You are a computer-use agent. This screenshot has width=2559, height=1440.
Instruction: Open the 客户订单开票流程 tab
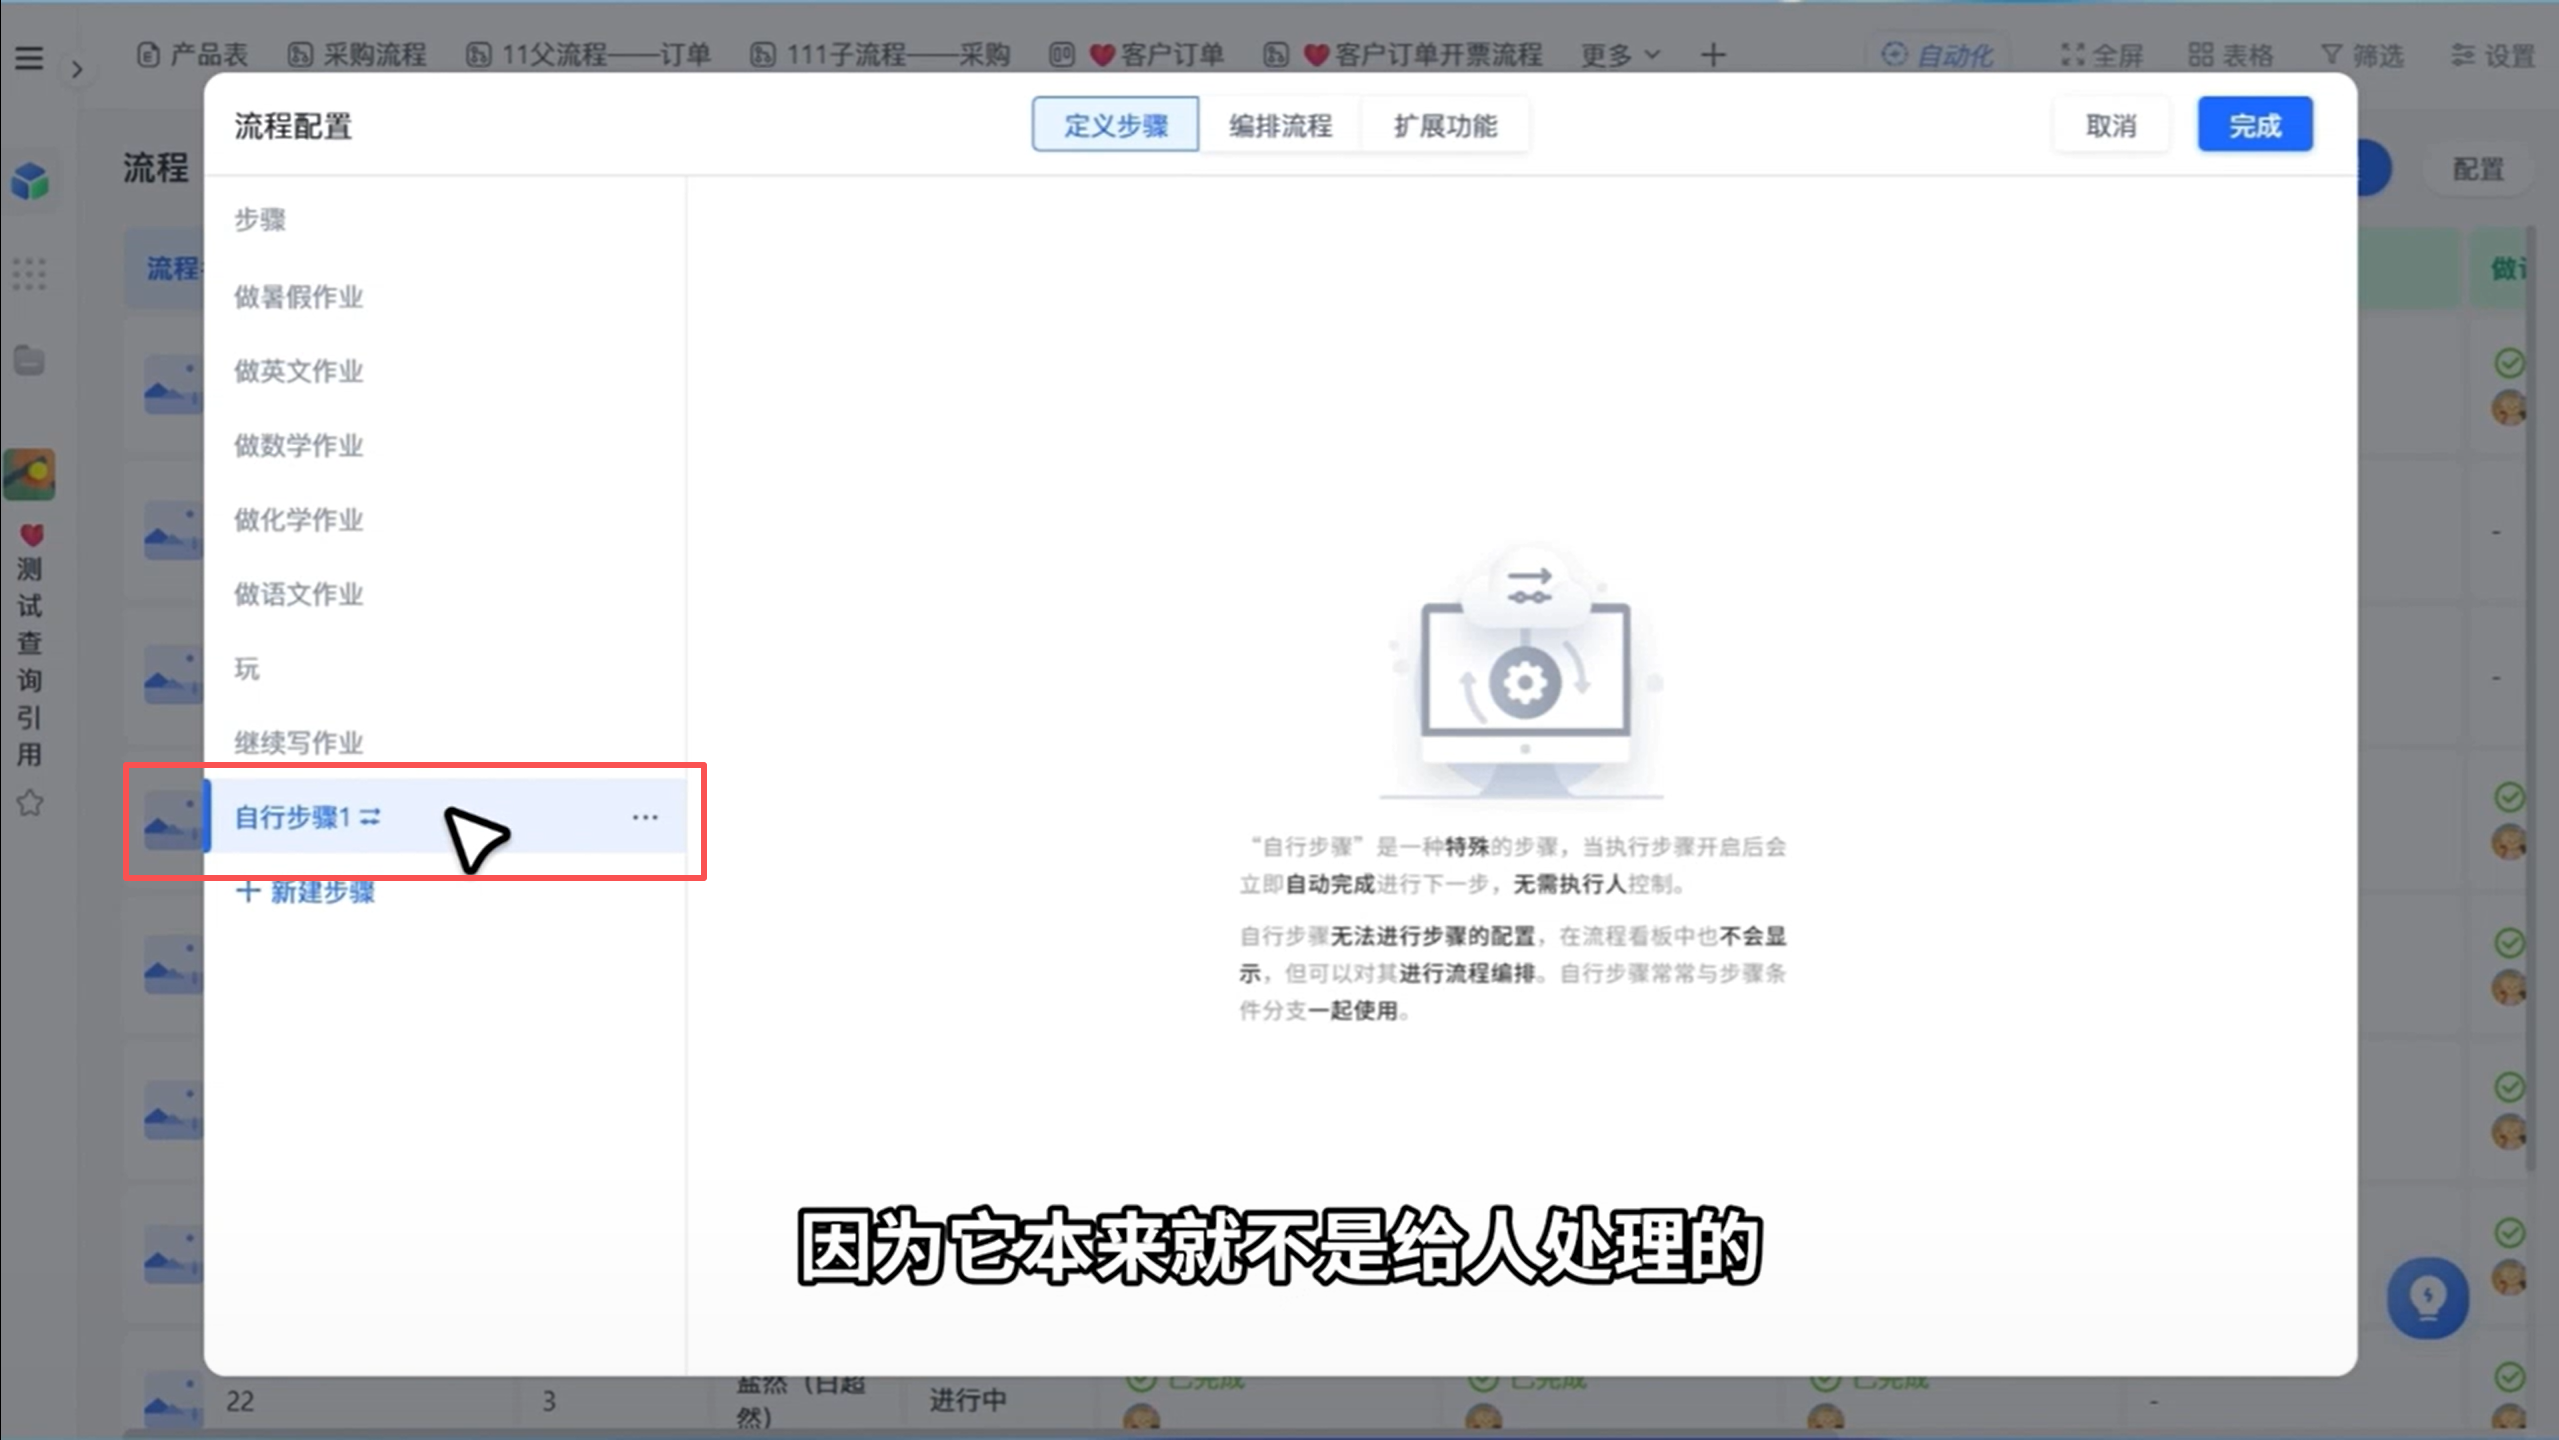tap(1403, 55)
